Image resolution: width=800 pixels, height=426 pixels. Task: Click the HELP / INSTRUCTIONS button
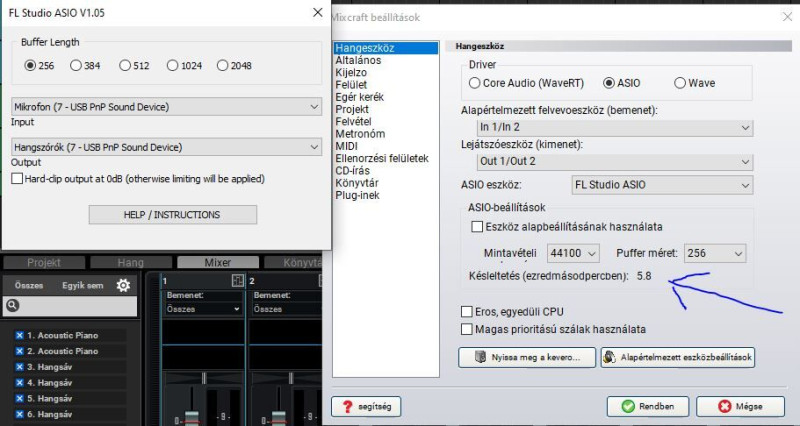point(172,214)
